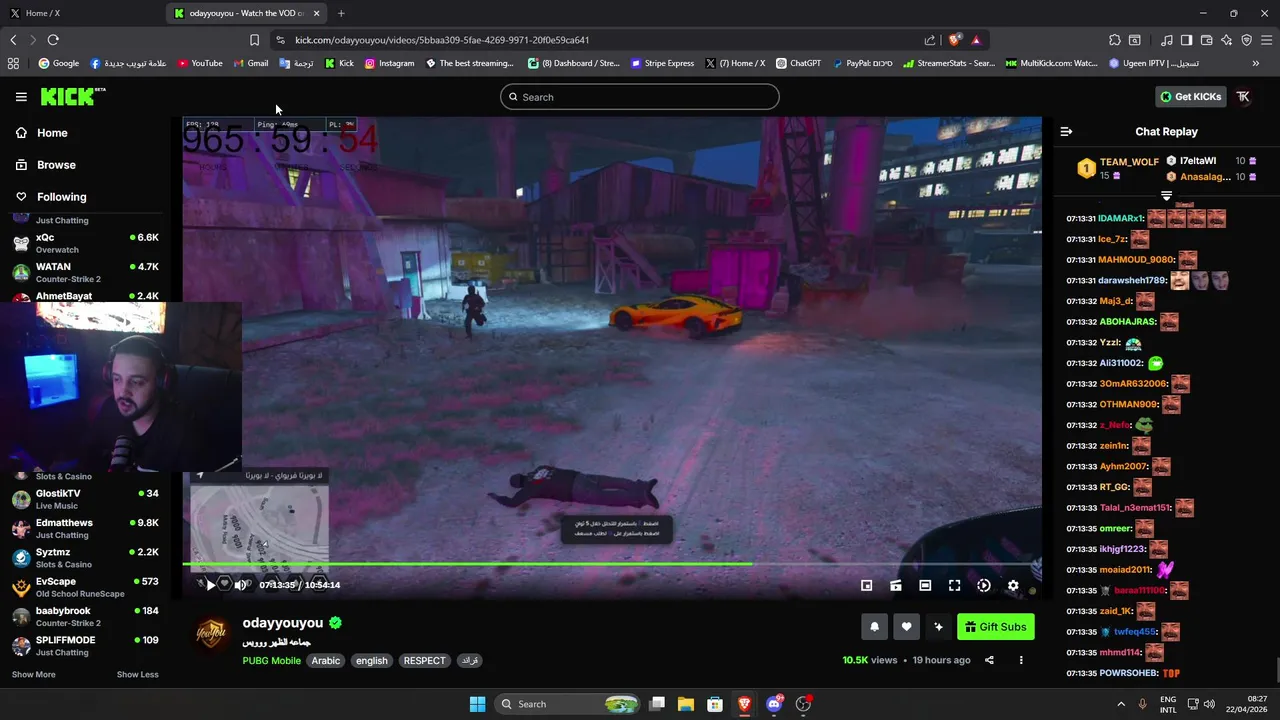Go back in browser history
The image size is (1280, 720).
[x=13, y=40]
